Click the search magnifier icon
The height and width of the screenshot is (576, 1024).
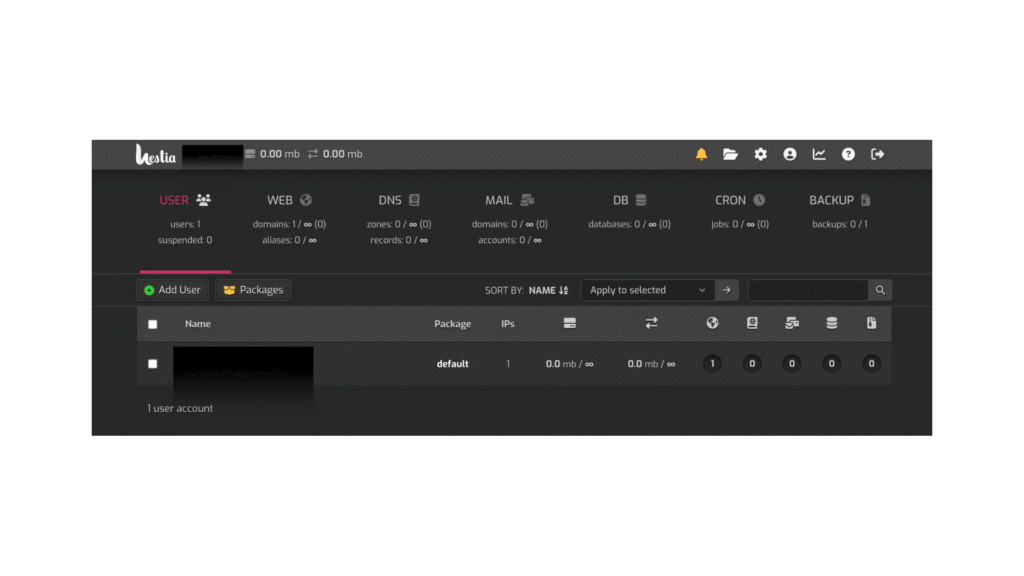(x=880, y=290)
